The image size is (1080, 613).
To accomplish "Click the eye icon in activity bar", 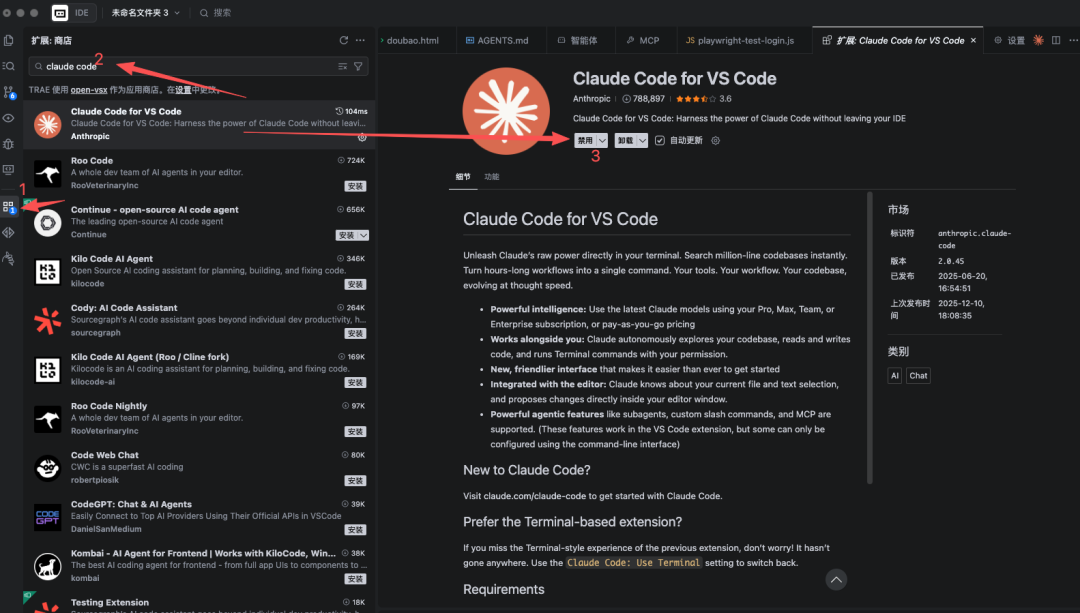I will [8, 118].
